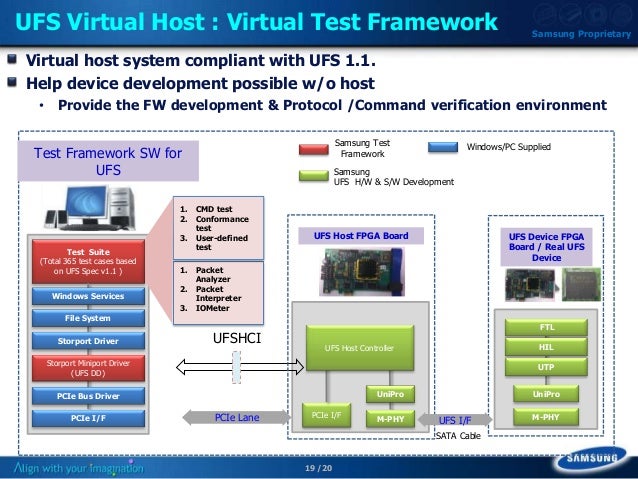
Task: Click the IOMeter list item
Action: click(x=205, y=308)
